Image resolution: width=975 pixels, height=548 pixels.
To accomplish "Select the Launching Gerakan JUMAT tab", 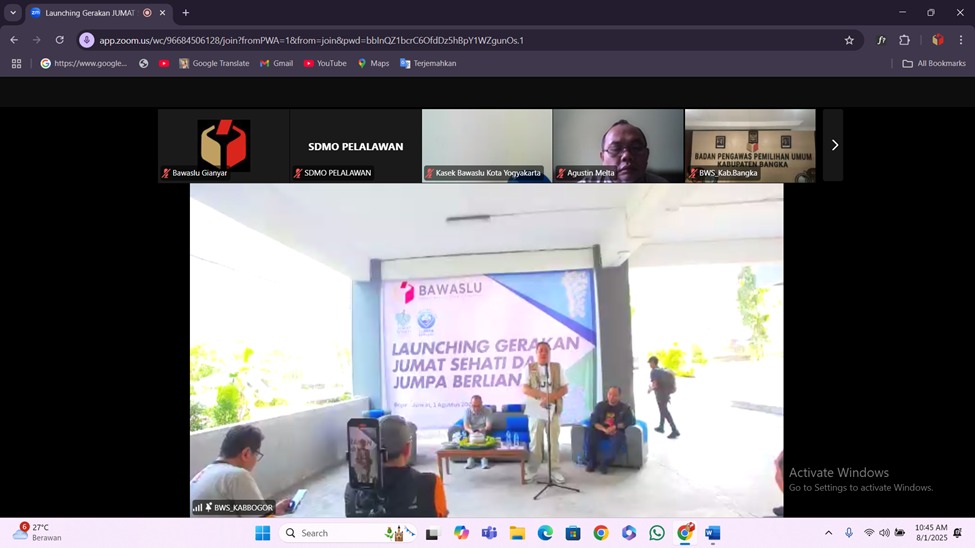I will click(x=98, y=12).
